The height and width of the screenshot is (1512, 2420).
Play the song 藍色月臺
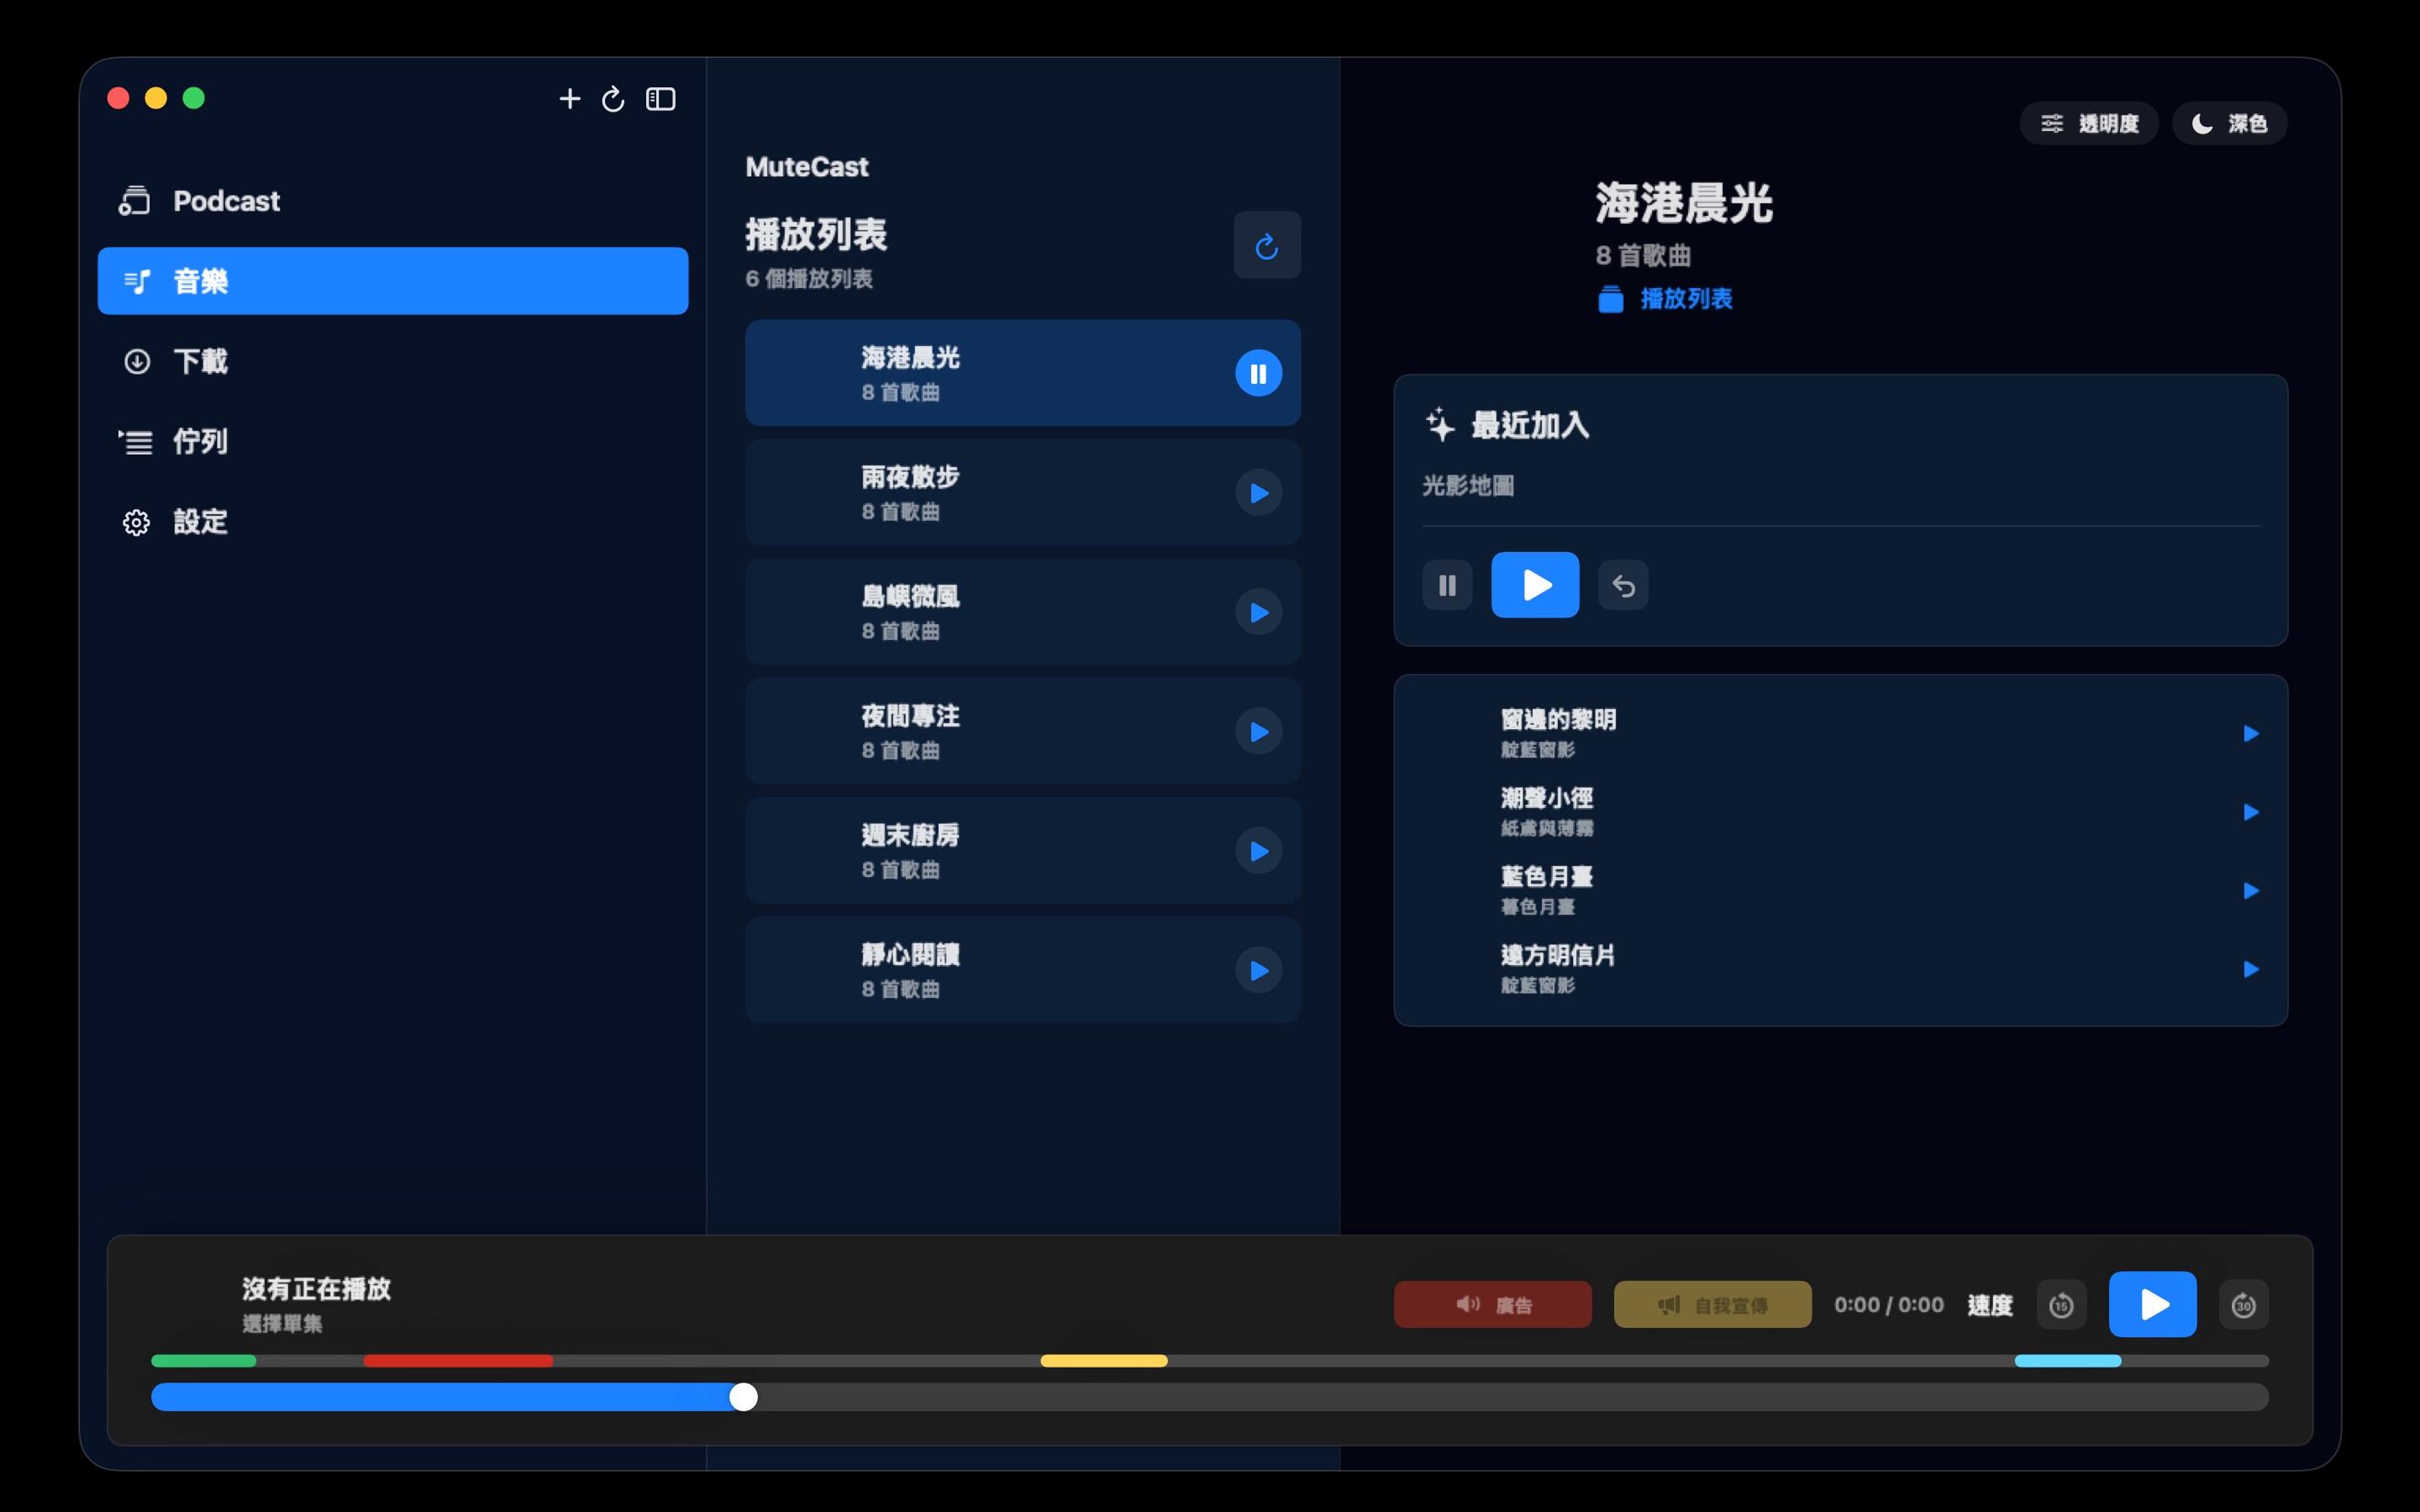click(2250, 891)
